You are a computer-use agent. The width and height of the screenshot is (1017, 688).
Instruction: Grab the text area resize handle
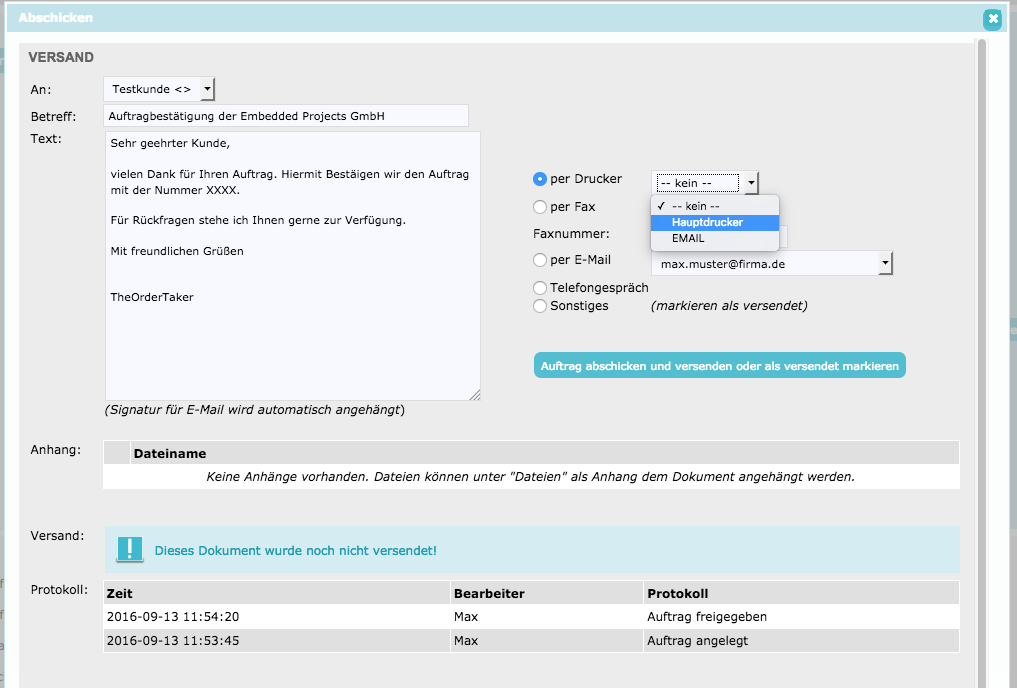[x=475, y=395]
